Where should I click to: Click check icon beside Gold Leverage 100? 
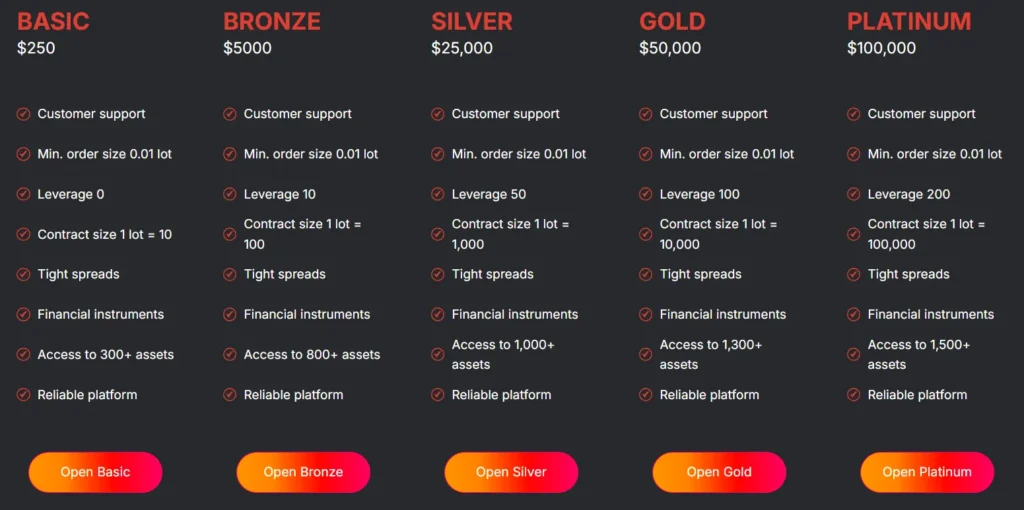pyautogui.click(x=646, y=194)
